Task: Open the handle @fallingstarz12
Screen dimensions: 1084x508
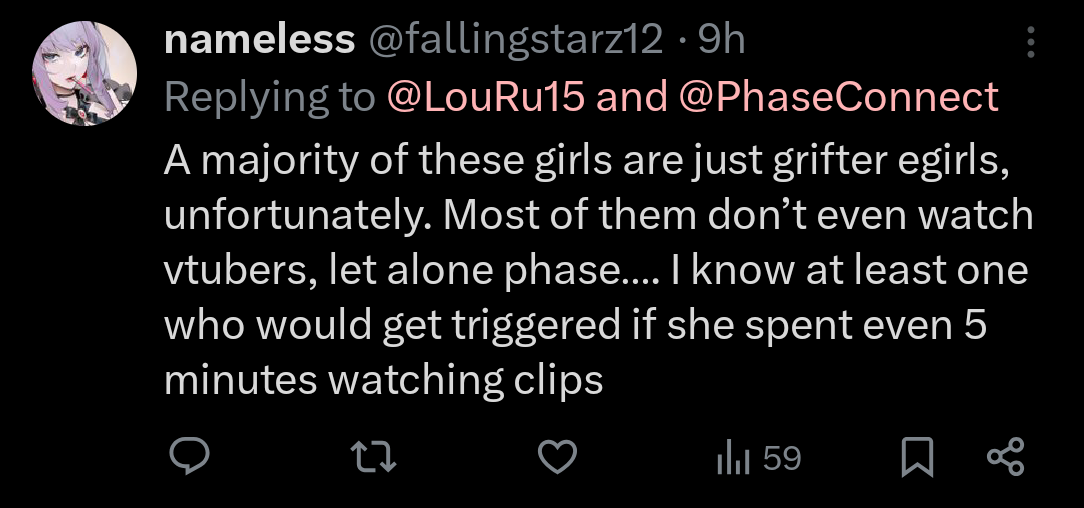Action: point(516,40)
